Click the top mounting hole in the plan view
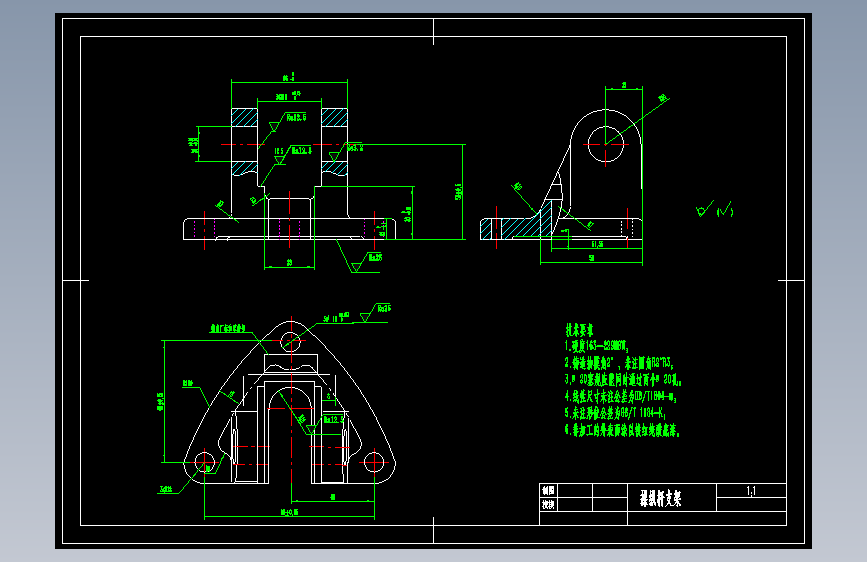 pos(290,341)
